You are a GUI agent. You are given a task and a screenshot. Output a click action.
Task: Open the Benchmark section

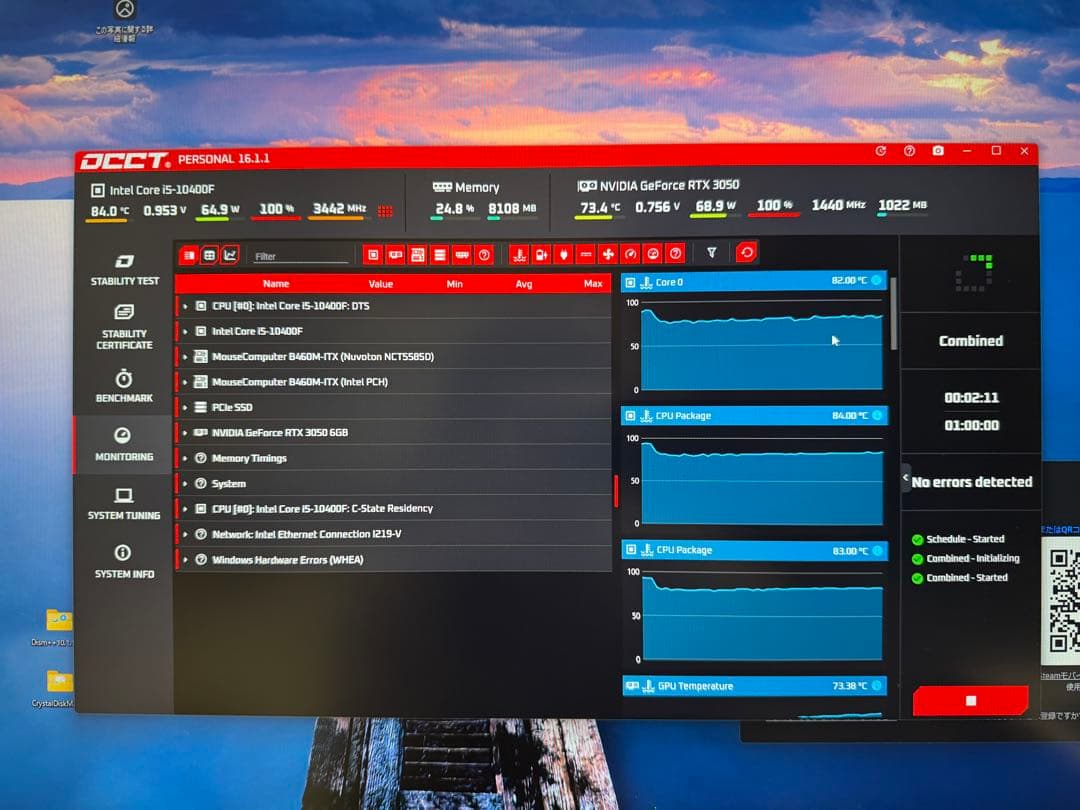tap(125, 386)
